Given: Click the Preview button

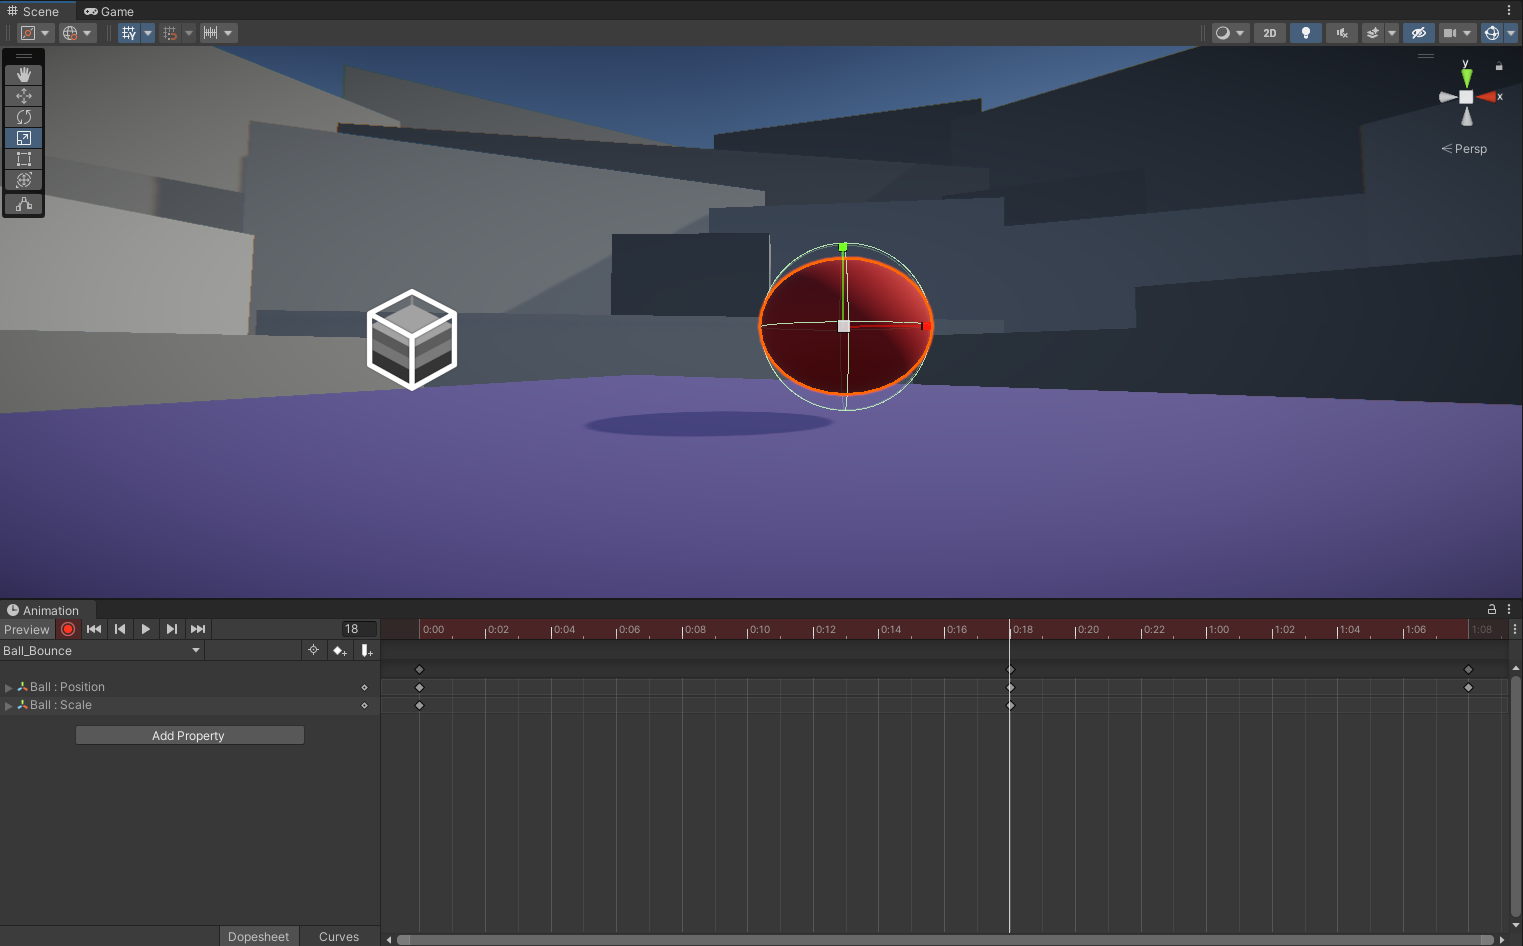Looking at the screenshot, I should 26,630.
